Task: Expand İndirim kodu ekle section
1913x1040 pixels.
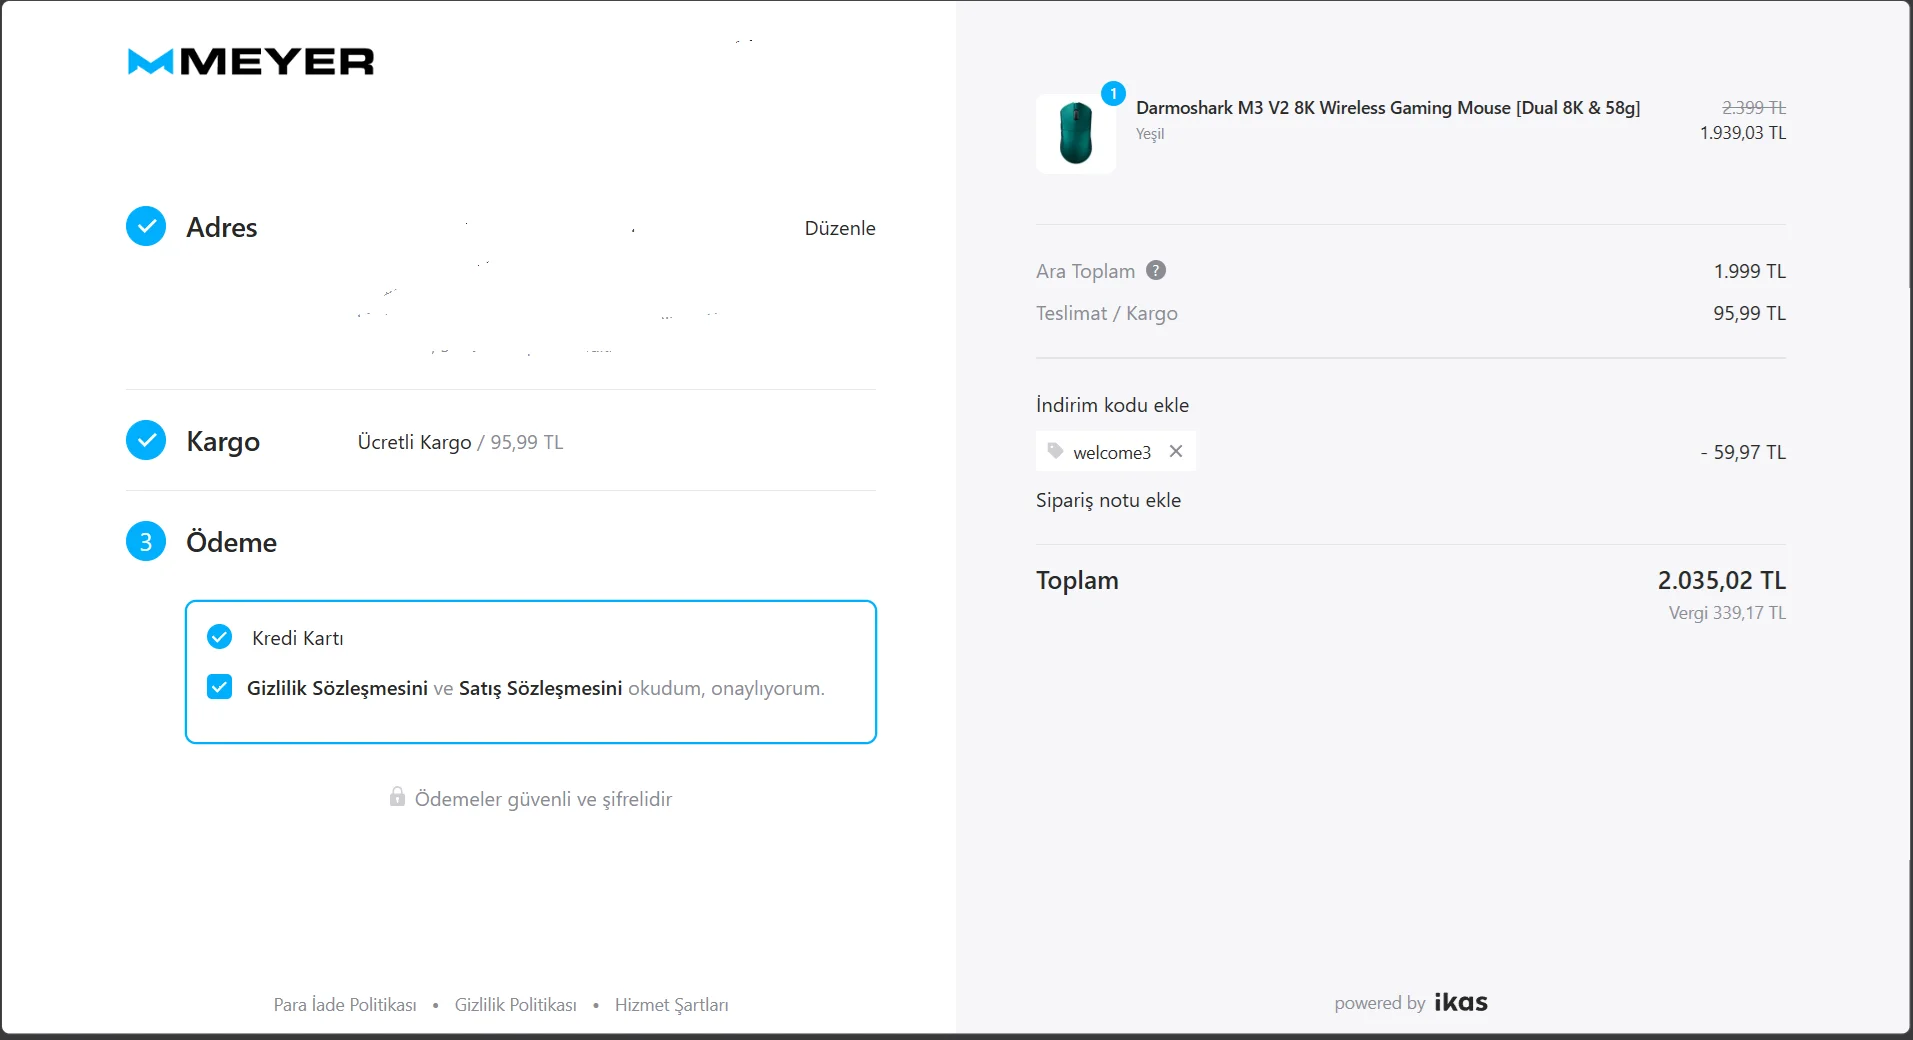Action: (x=1112, y=405)
